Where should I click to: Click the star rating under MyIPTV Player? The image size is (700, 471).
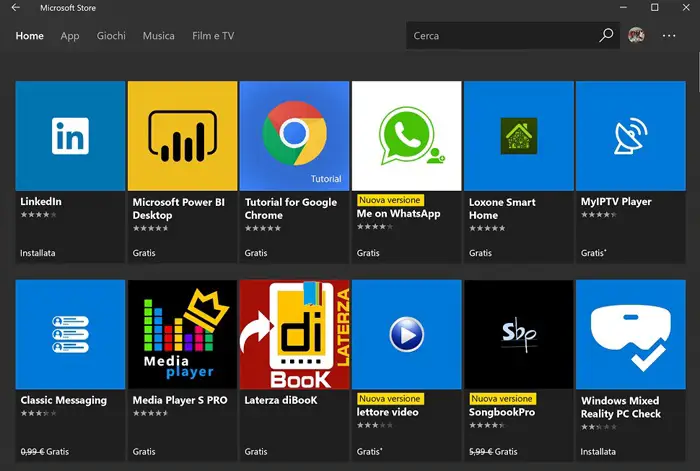click(599, 215)
